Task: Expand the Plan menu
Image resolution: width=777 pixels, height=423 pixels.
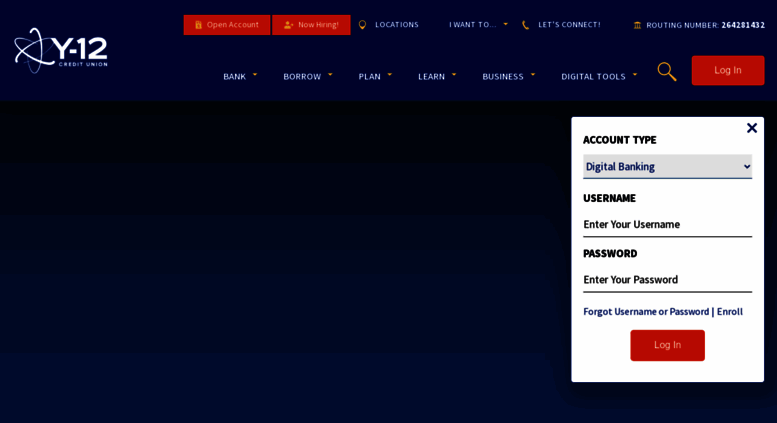Action: point(375,76)
